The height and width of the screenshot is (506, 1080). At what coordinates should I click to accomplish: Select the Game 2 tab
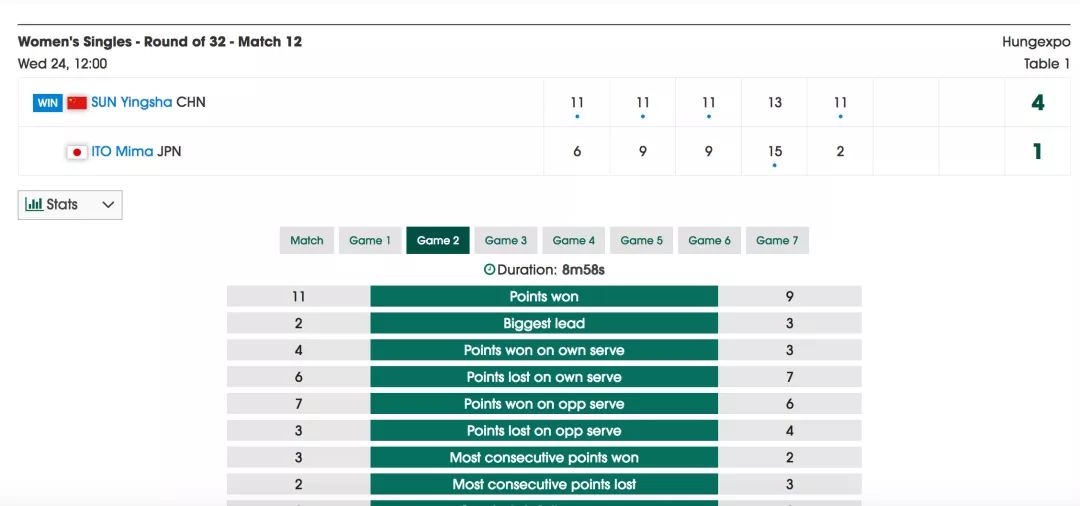point(438,240)
